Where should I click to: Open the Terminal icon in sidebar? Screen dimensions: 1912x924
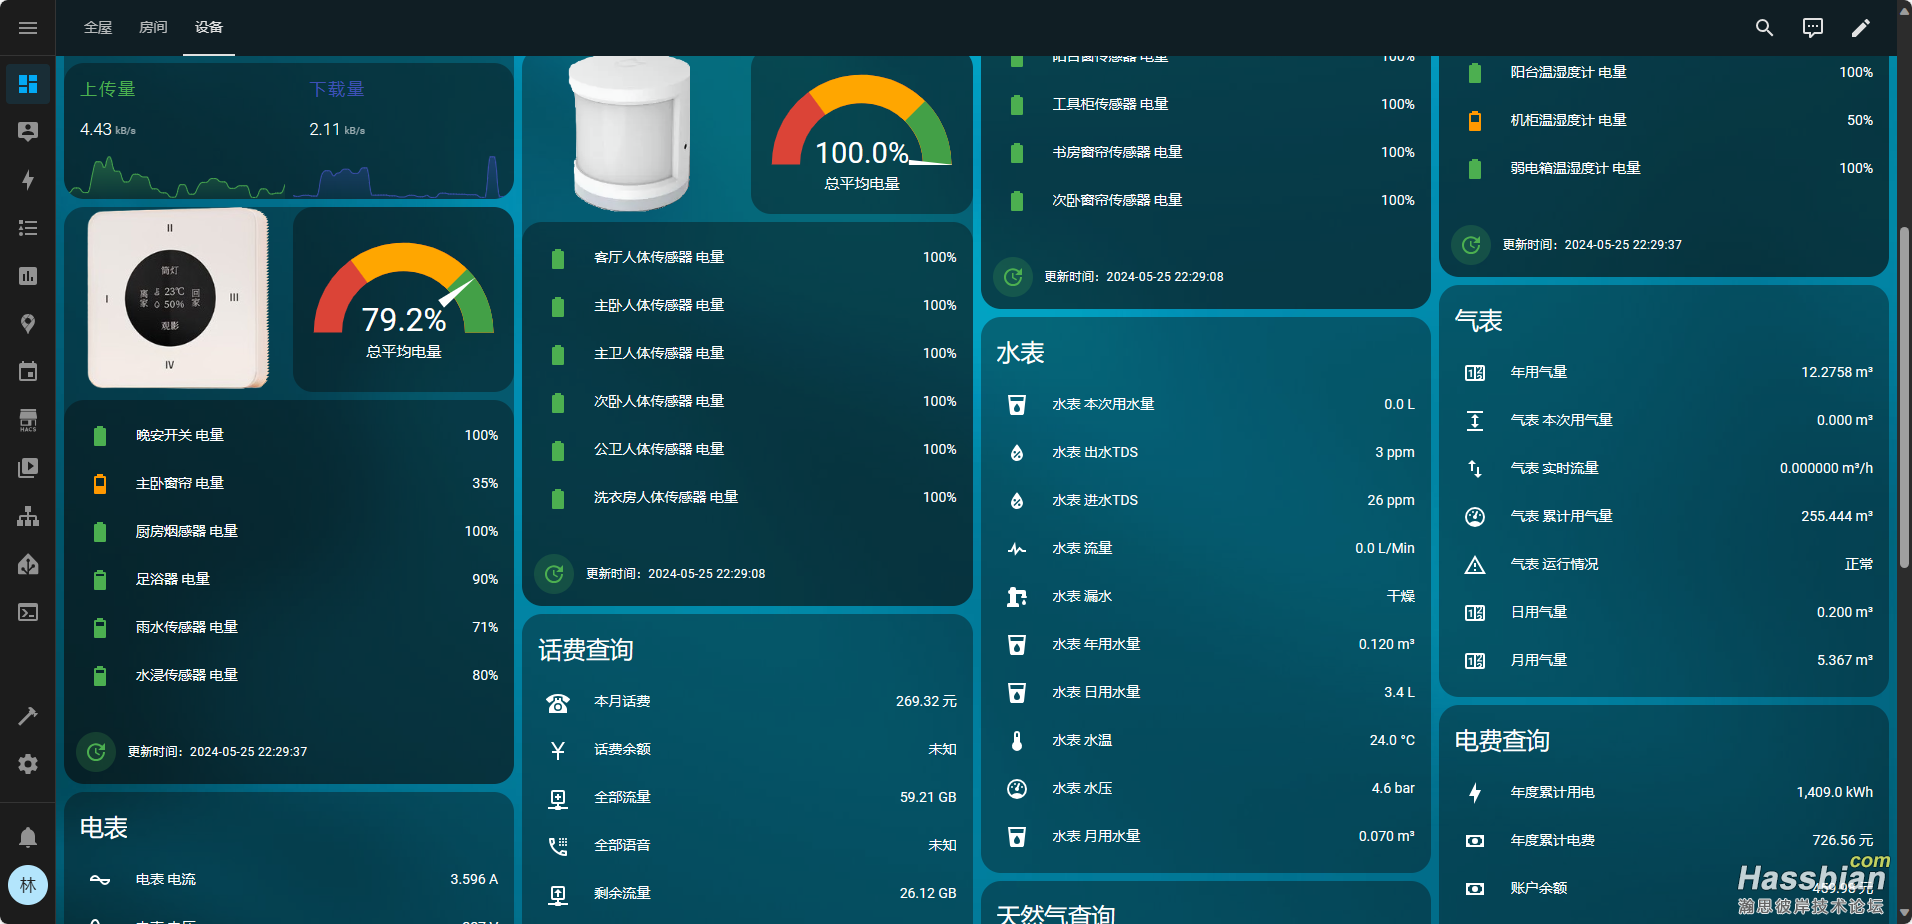coord(28,612)
